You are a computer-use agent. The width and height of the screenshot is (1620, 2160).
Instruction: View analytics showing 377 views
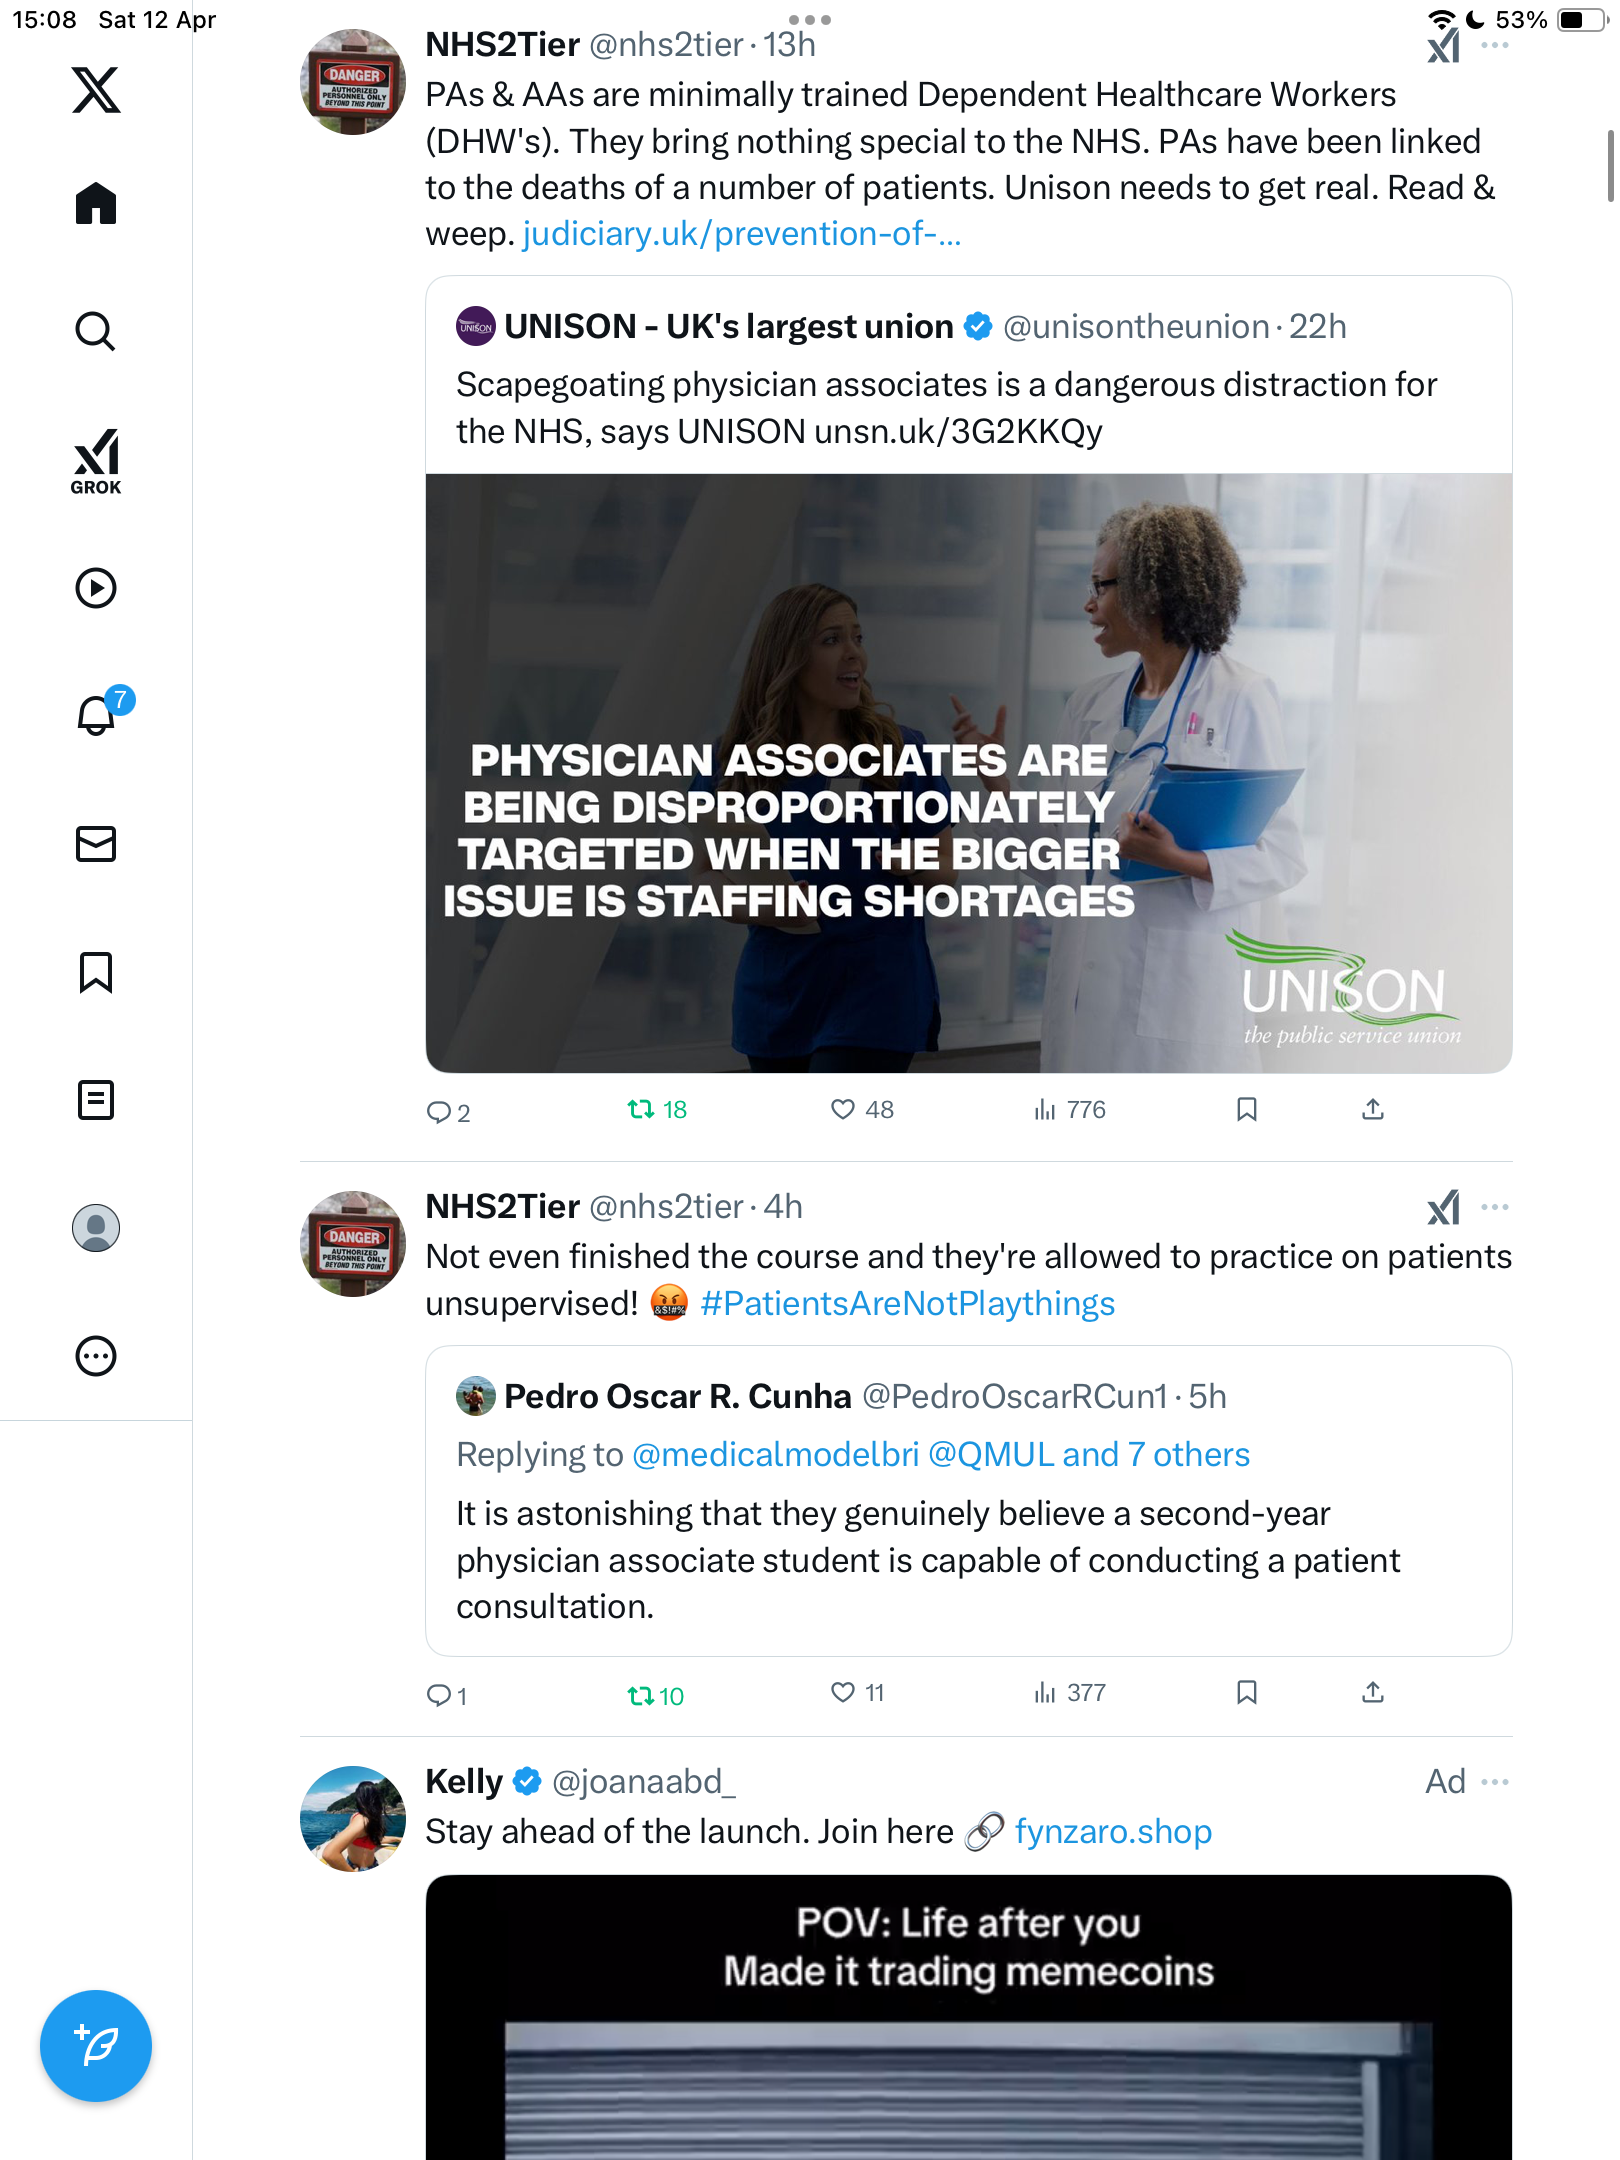point(1069,1692)
